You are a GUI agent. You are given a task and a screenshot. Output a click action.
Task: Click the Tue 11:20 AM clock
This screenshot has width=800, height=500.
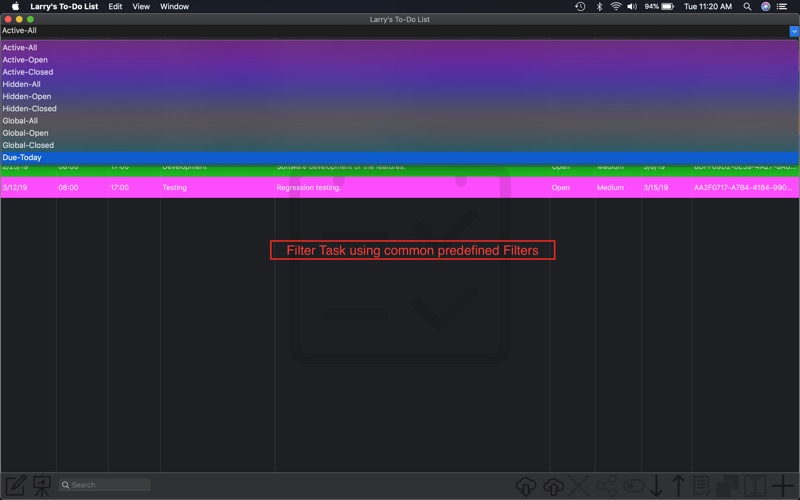[708, 7]
